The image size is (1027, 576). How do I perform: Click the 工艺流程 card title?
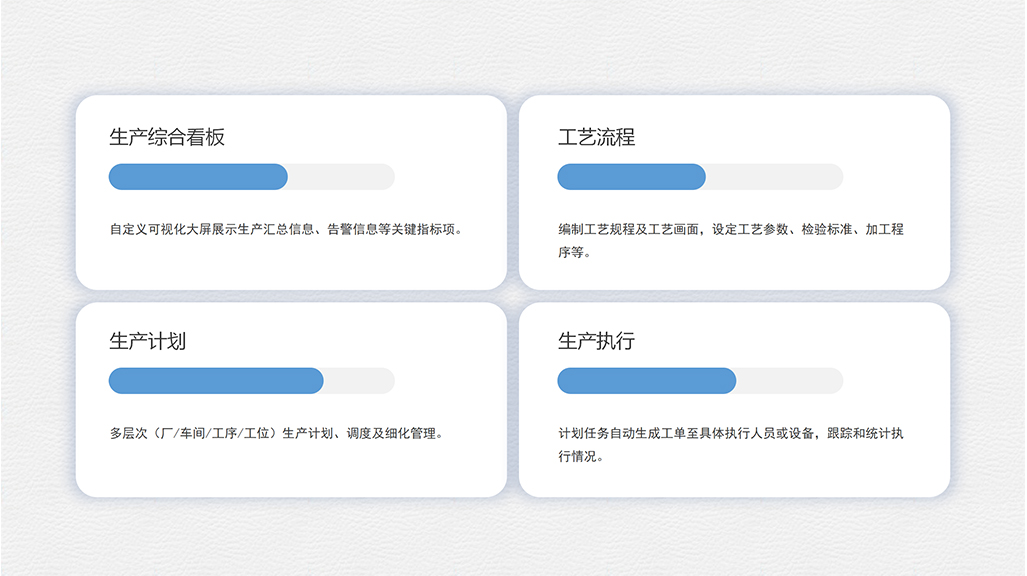596,137
